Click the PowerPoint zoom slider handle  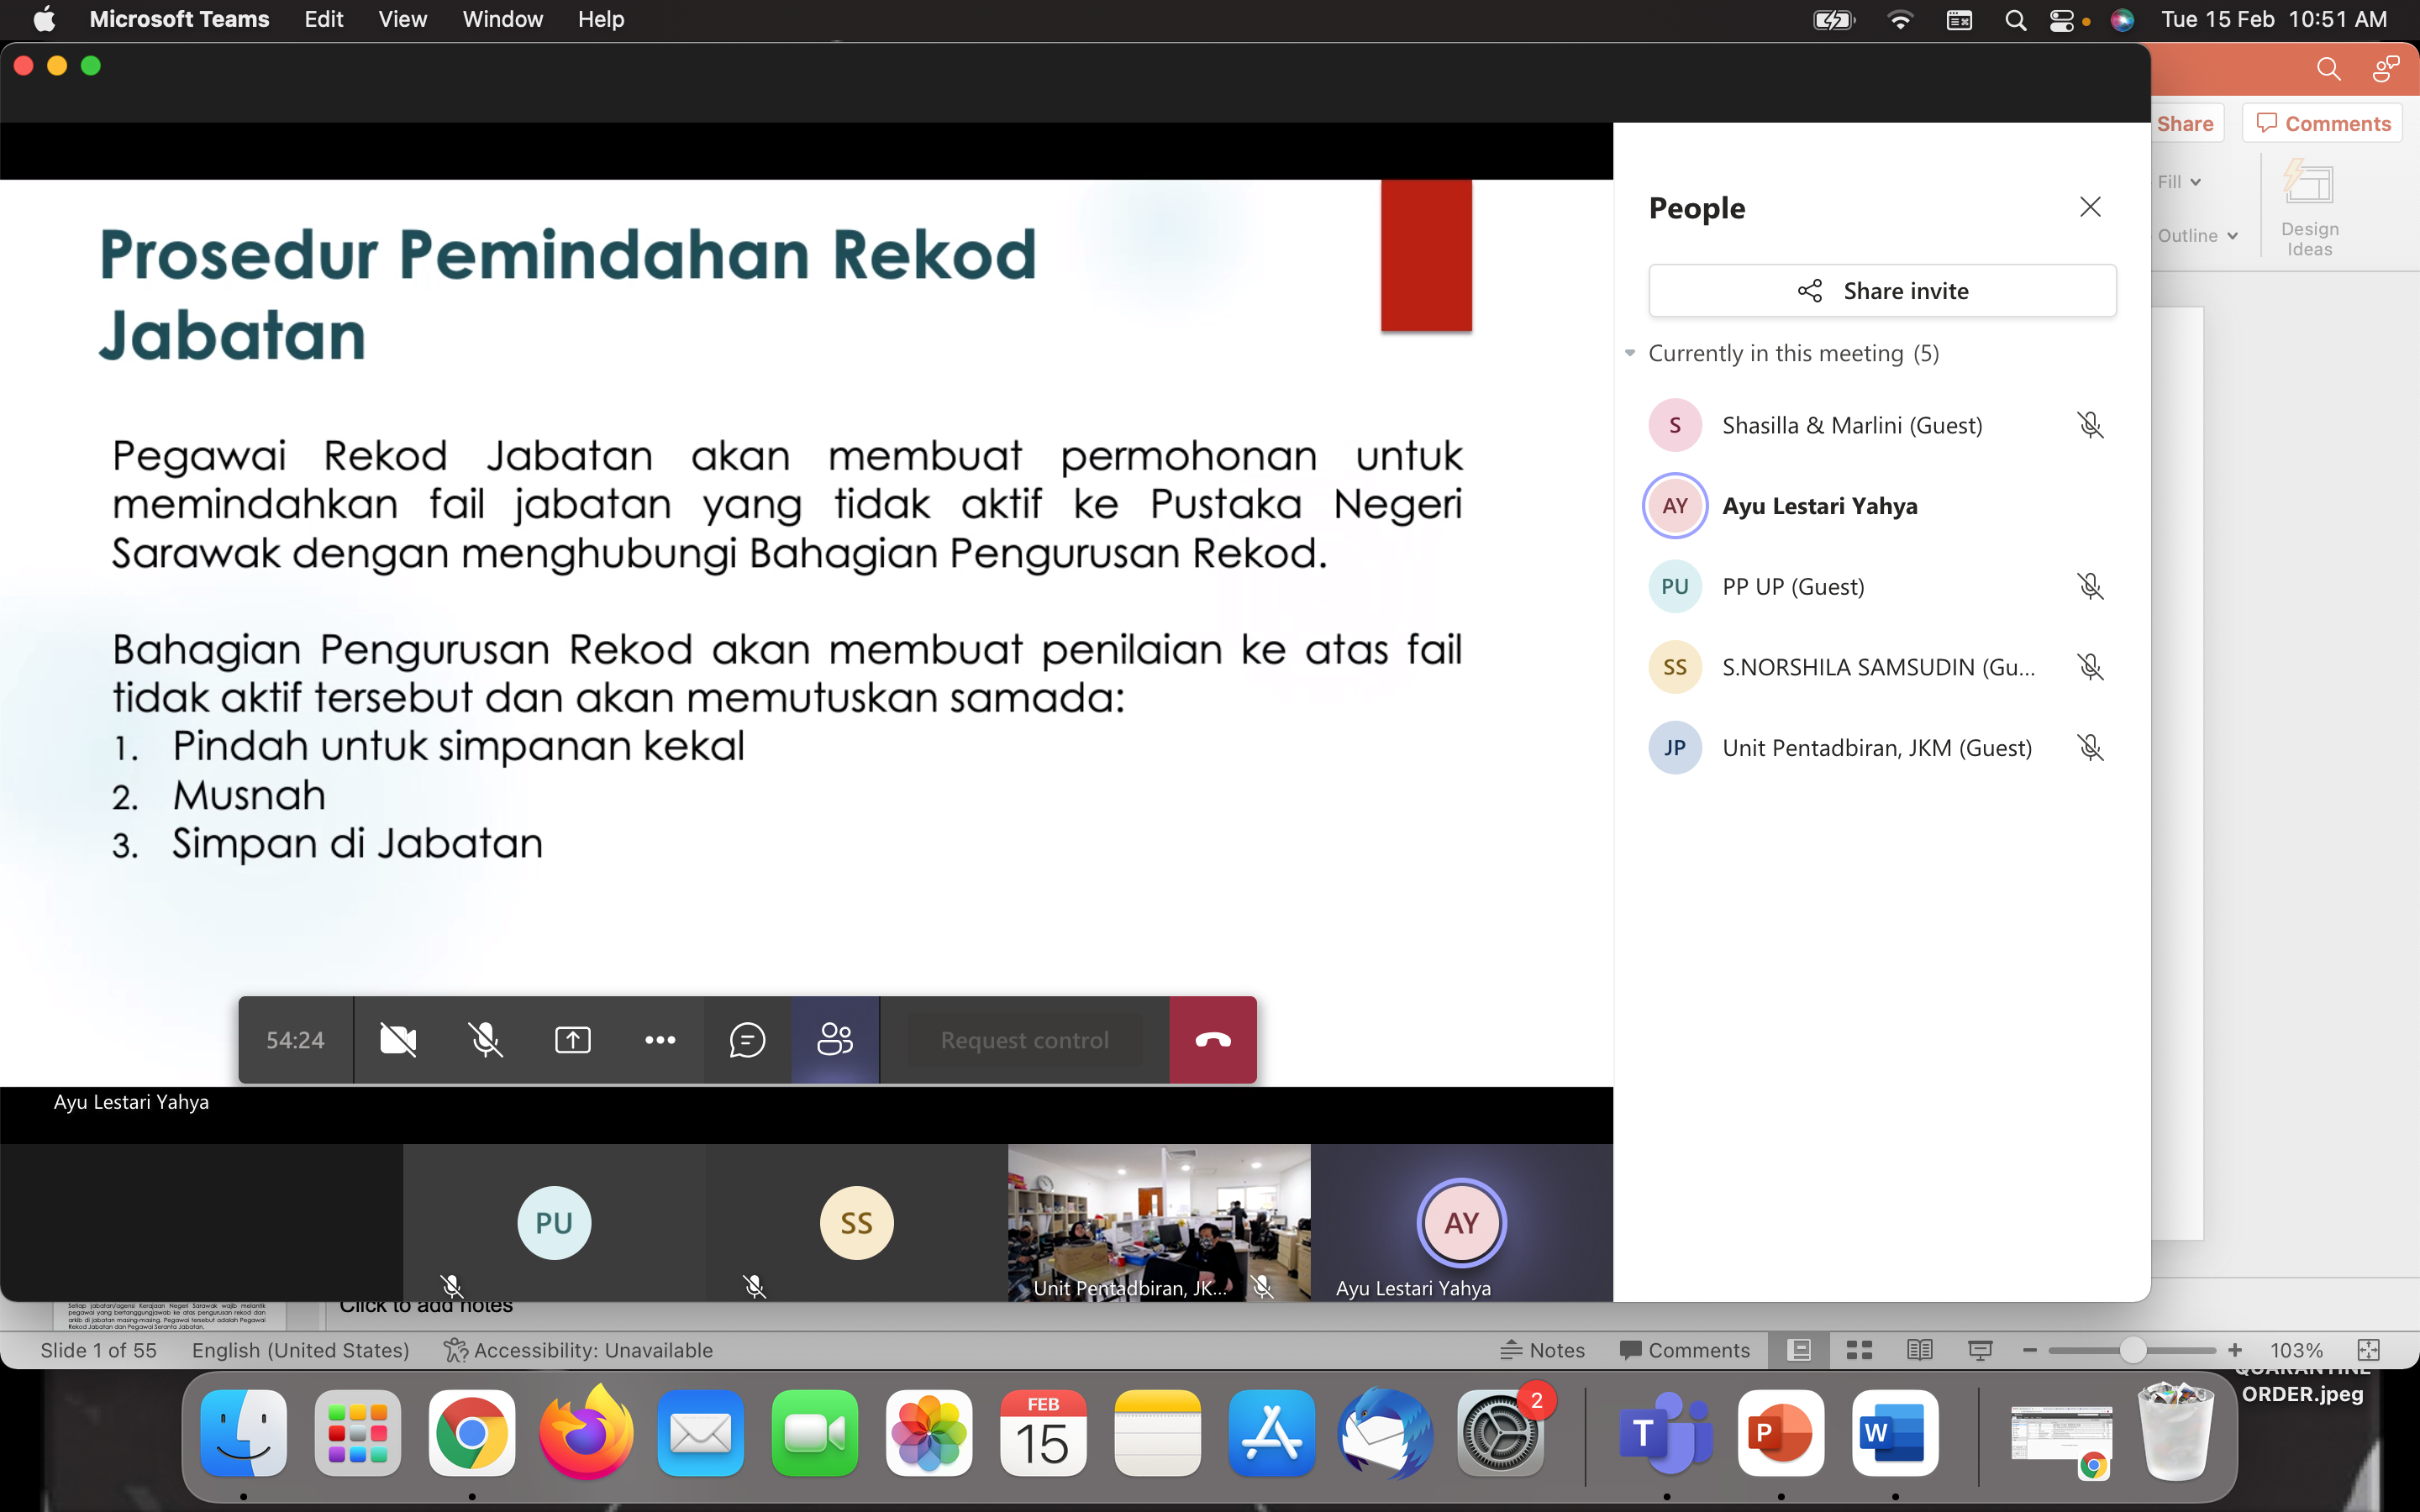pyautogui.click(x=2132, y=1350)
